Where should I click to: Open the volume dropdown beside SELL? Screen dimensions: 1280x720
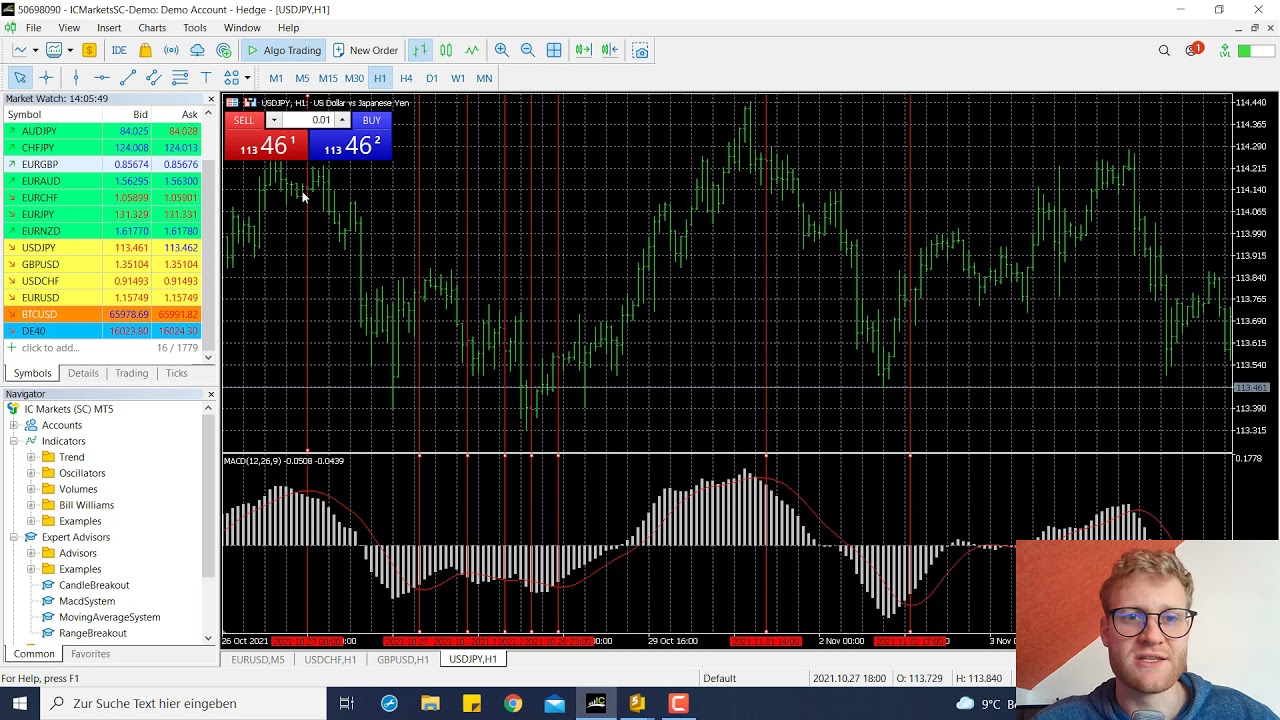pyautogui.click(x=273, y=120)
